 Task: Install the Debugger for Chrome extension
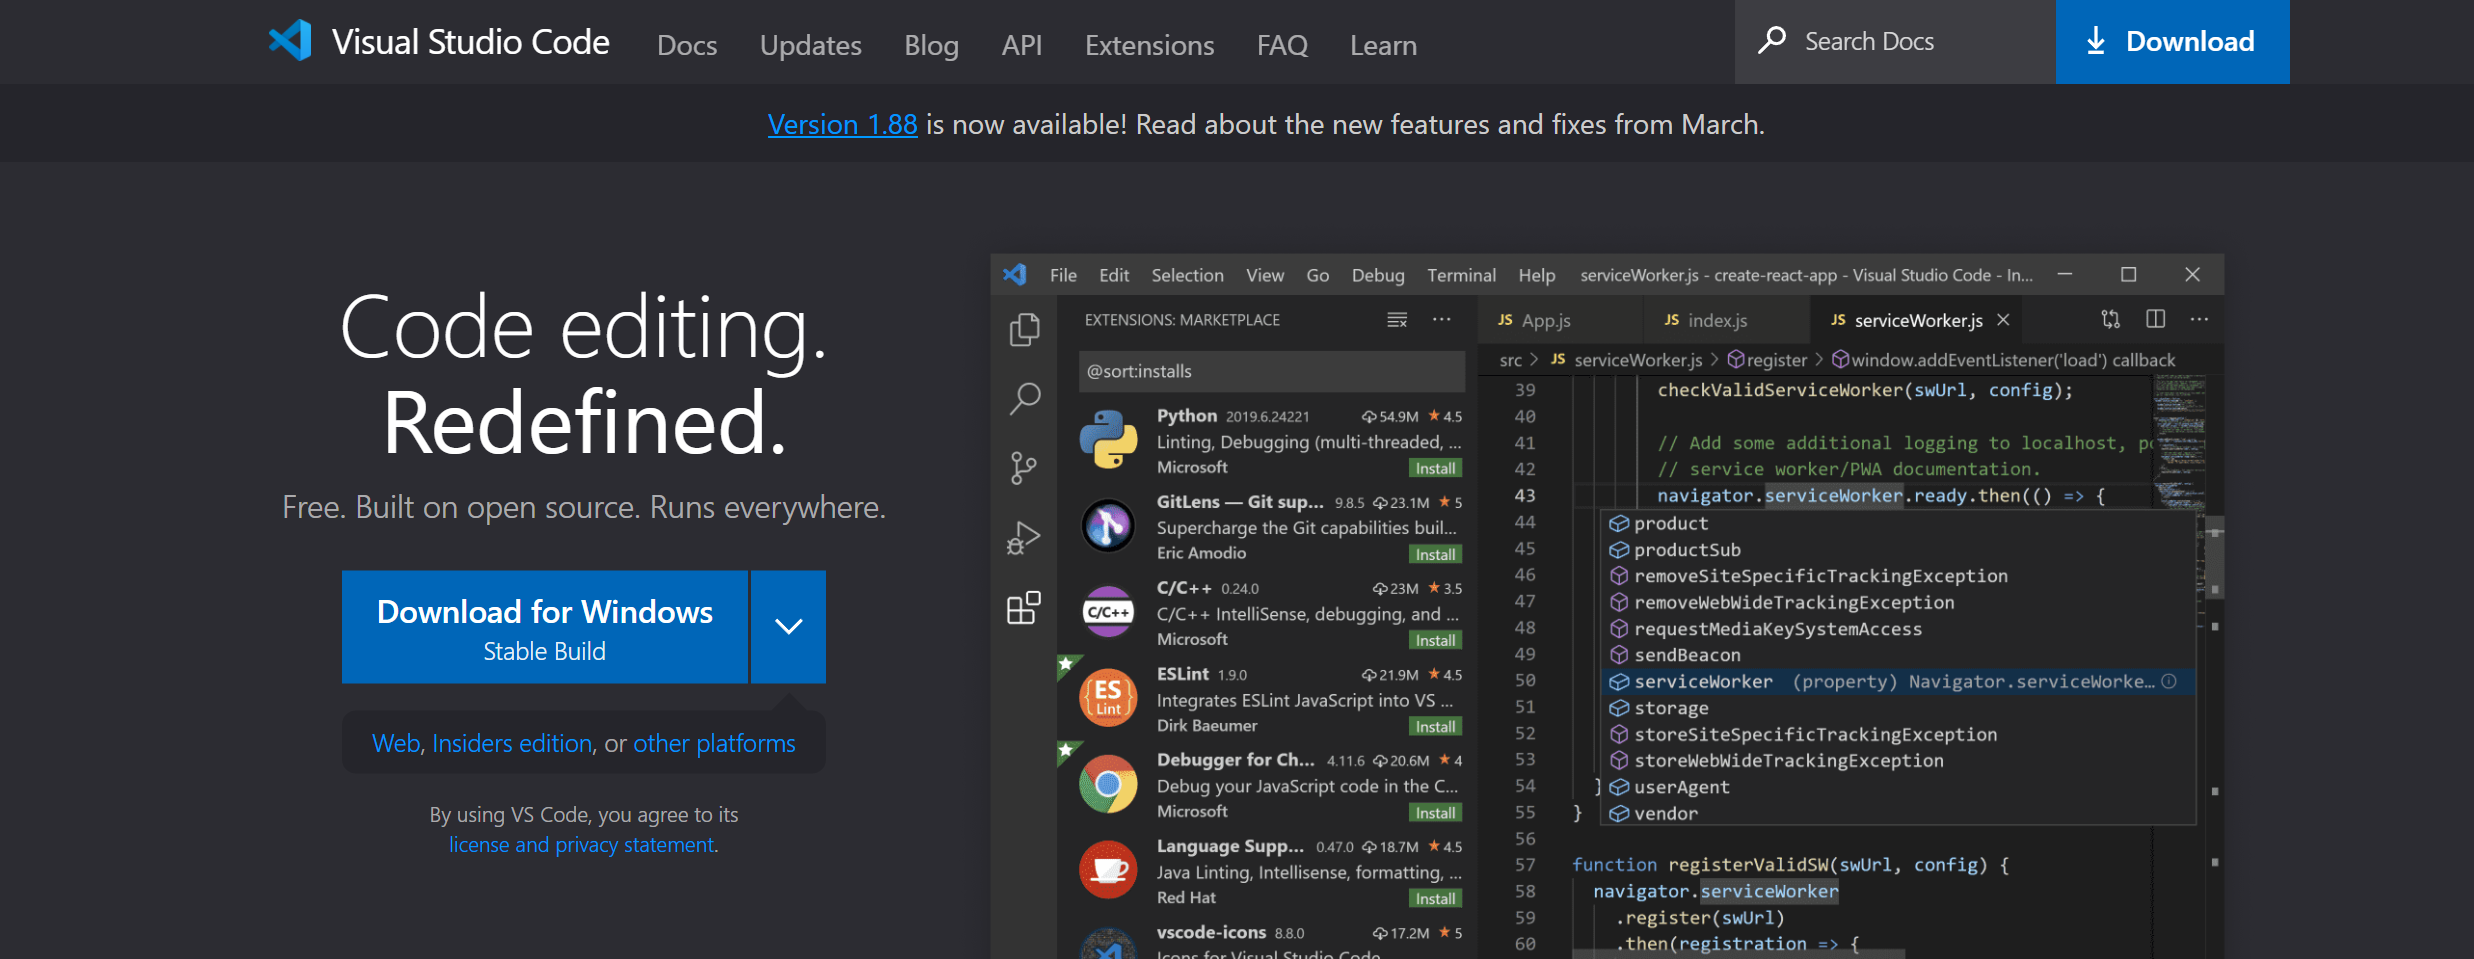(1435, 813)
